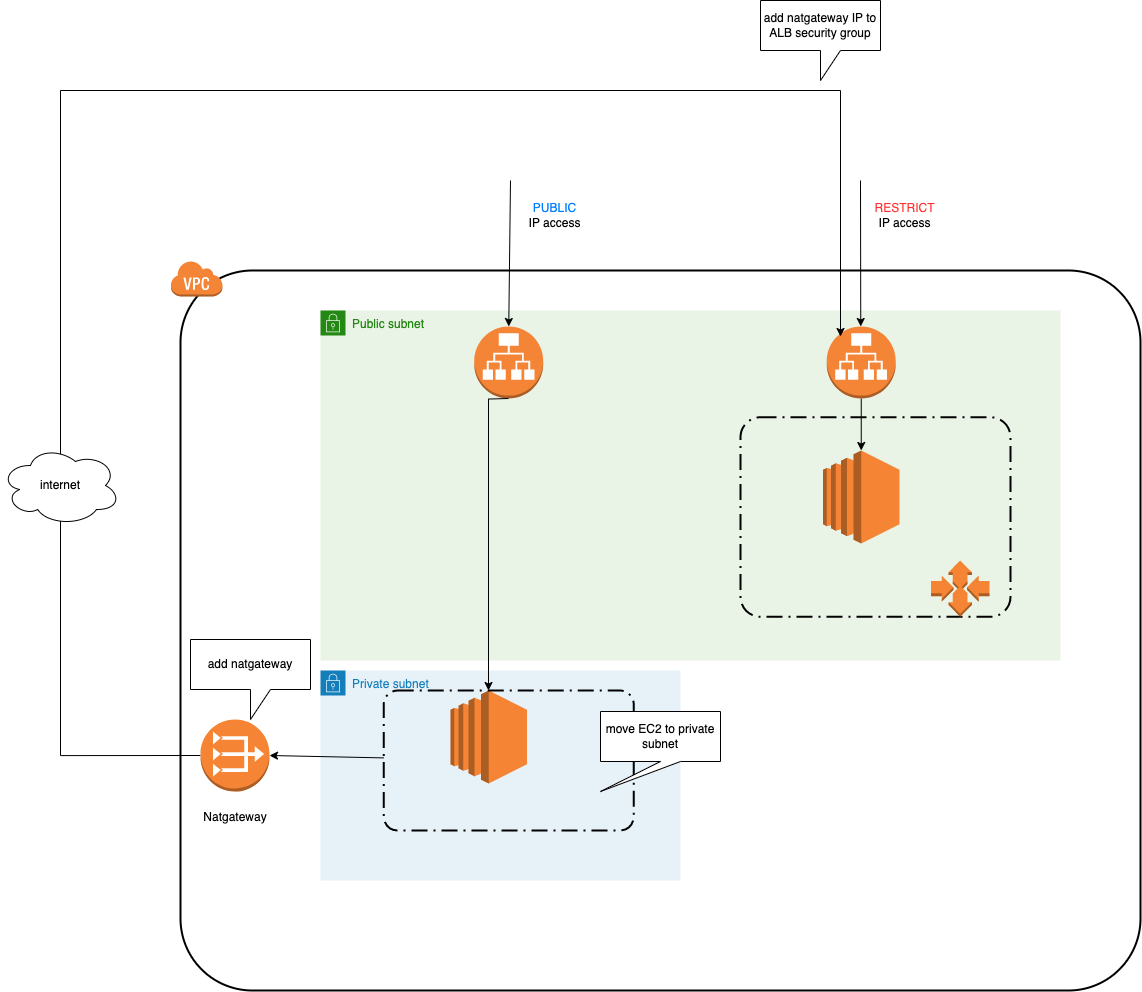This screenshot has height=992, width=1142.
Task: Select the "Public subnet" title text
Action: click(x=388, y=324)
